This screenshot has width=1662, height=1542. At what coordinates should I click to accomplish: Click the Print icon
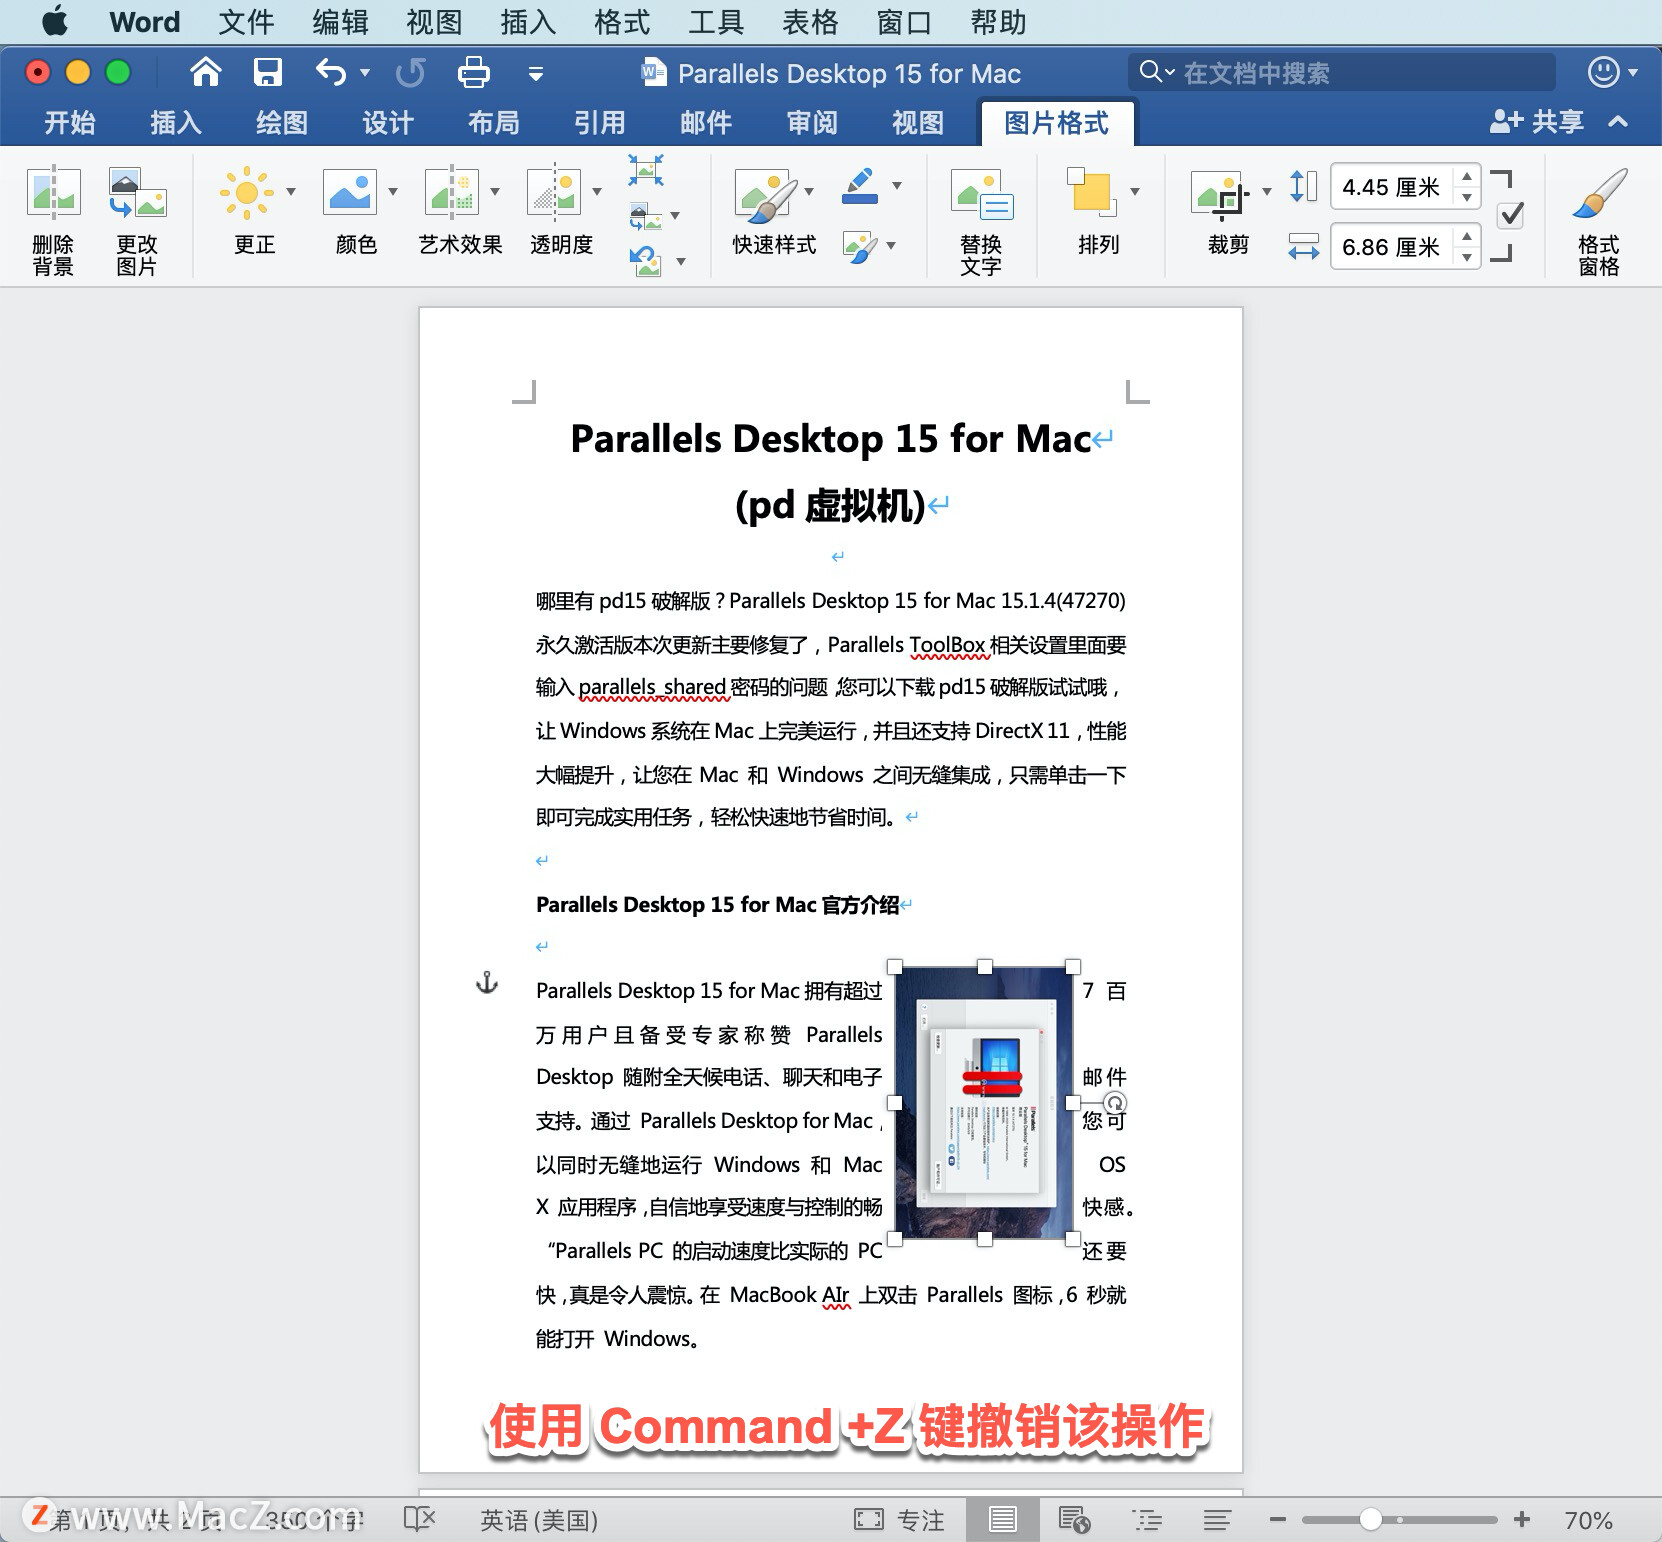click(x=473, y=72)
